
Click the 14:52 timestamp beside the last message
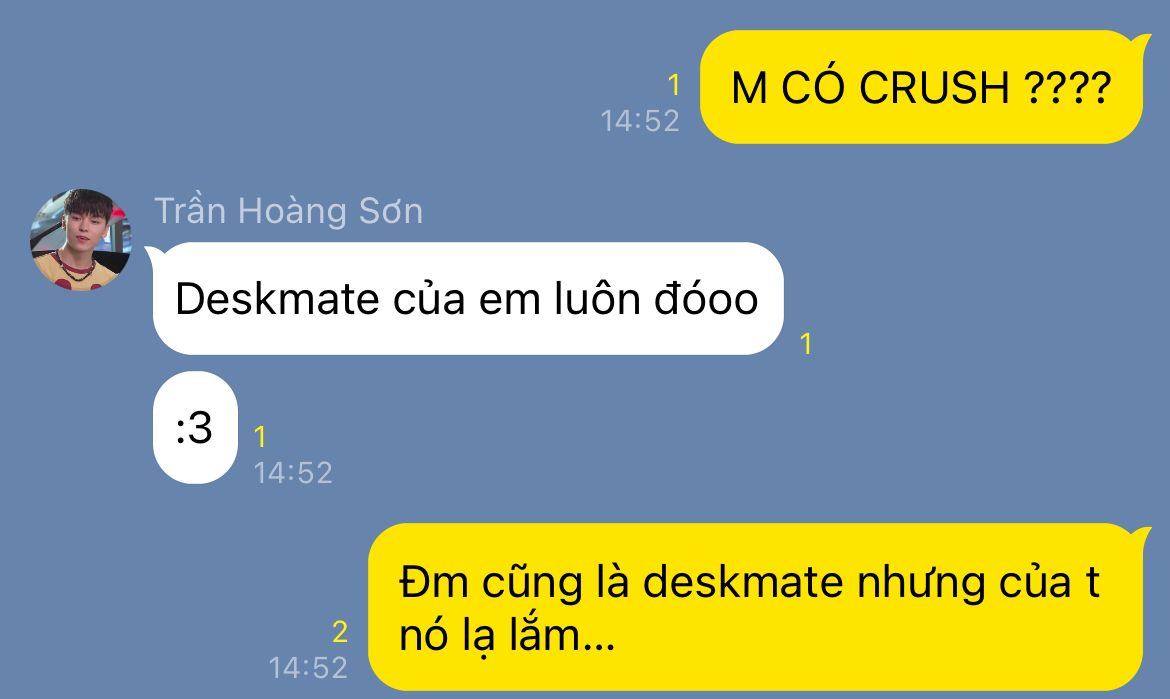[x=308, y=668]
